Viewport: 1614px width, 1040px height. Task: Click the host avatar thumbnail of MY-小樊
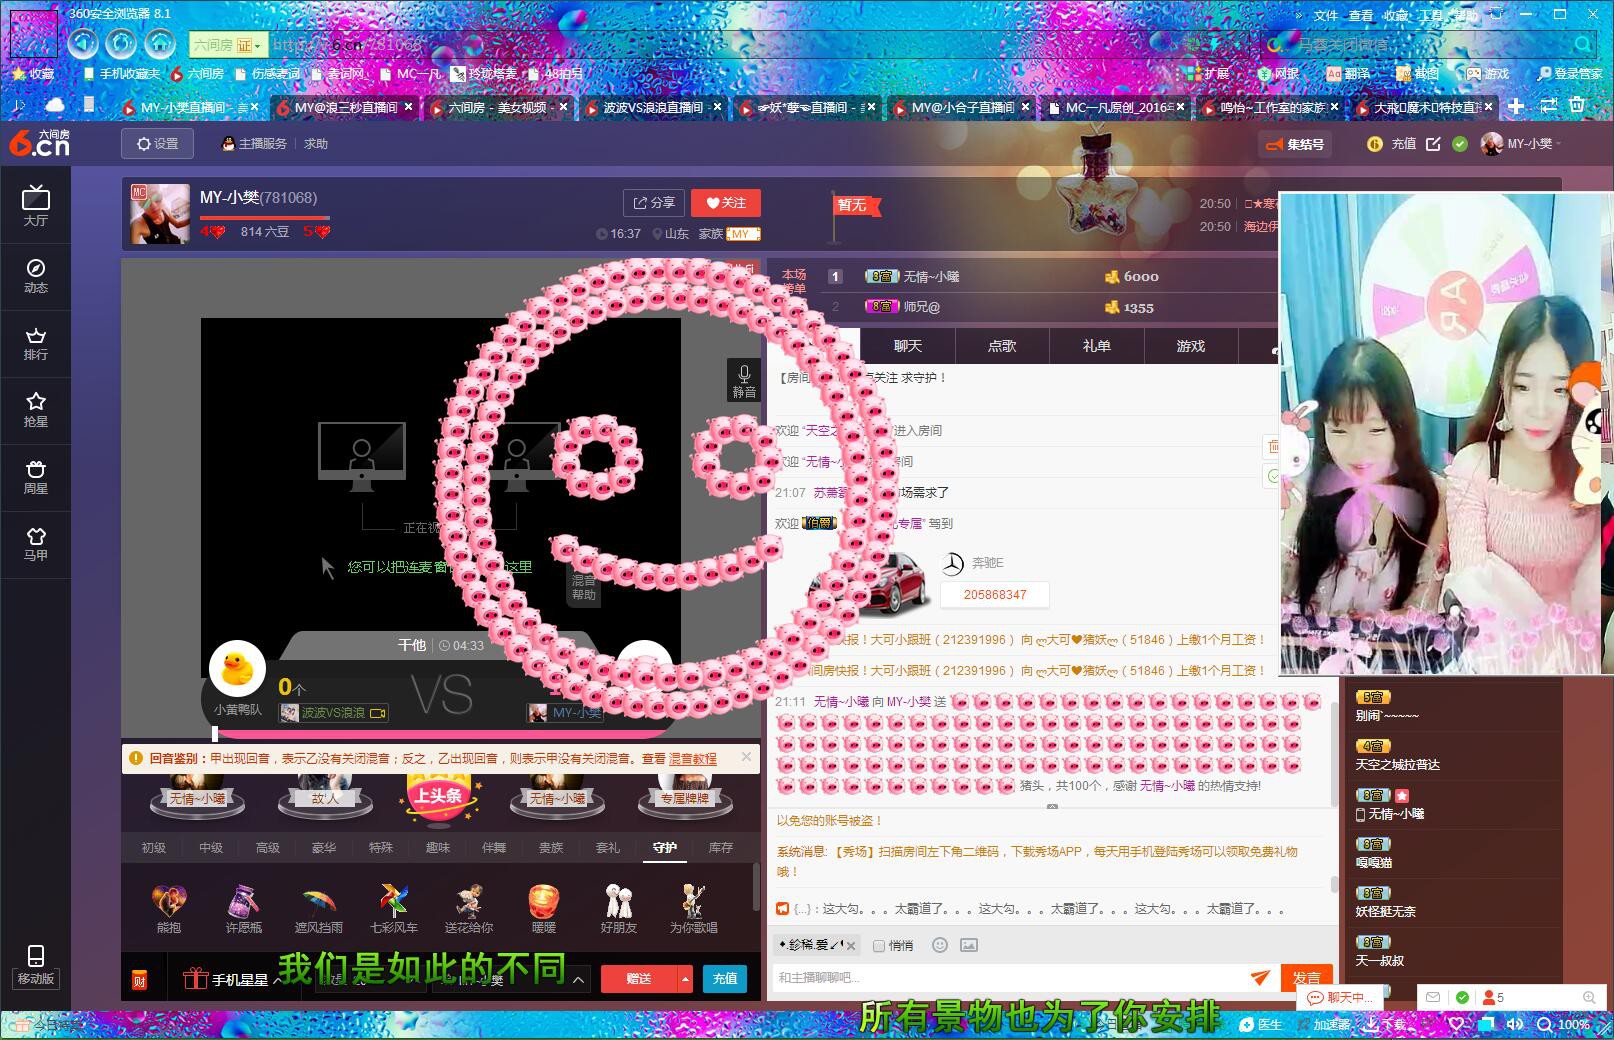(160, 214)
